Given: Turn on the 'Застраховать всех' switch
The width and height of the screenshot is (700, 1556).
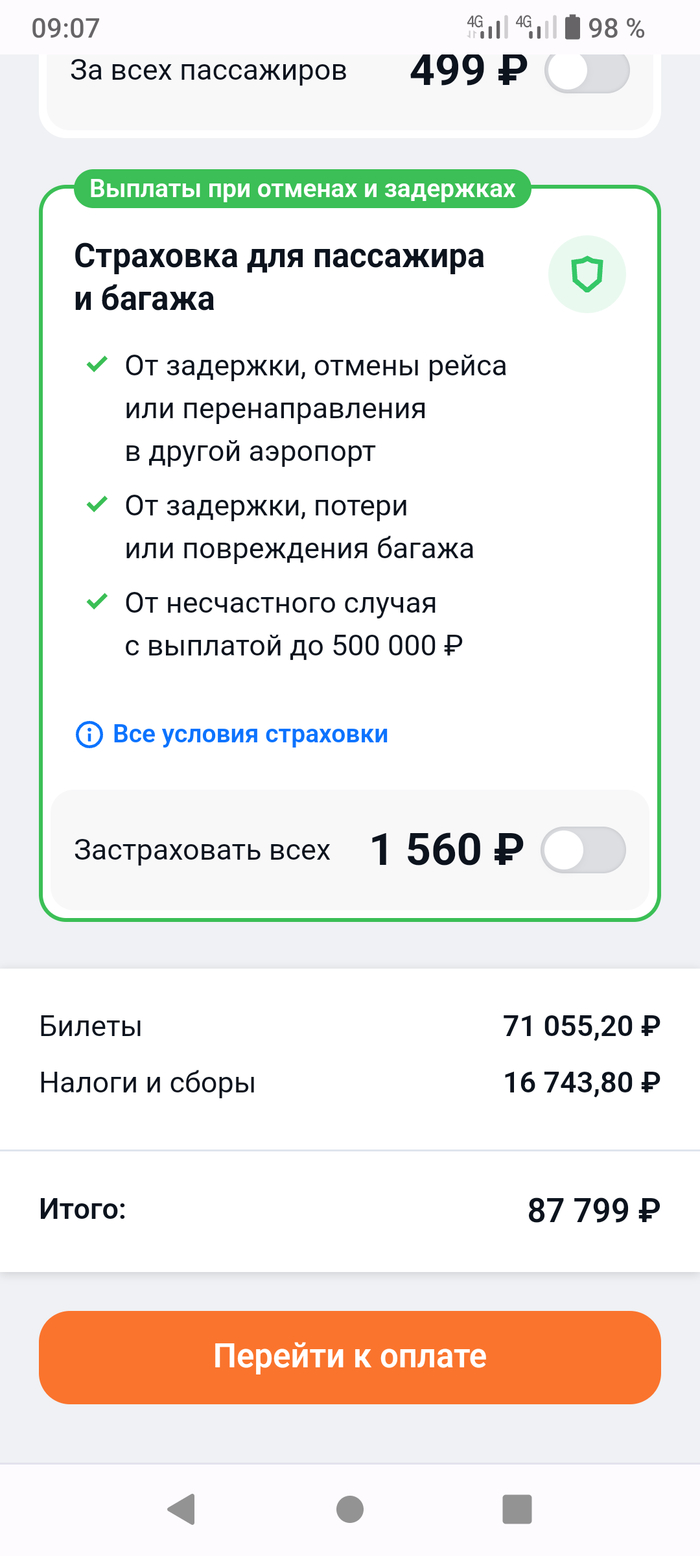Looking at the screenshot, I should 583,851.
